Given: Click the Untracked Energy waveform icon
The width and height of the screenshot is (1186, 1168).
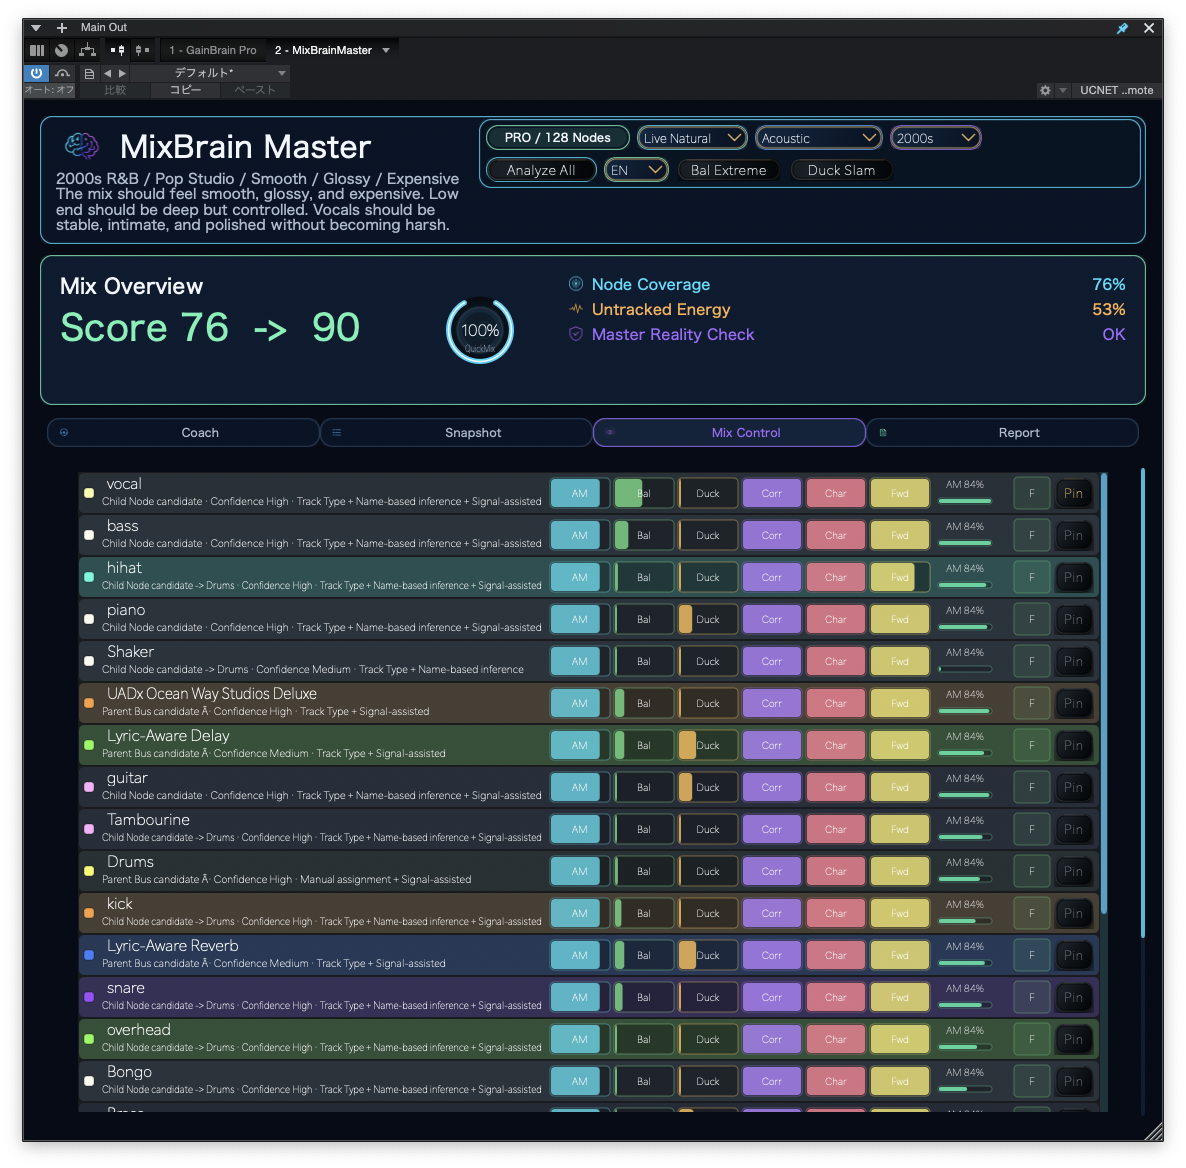Looking at the screenshot, I should (576, 309).
